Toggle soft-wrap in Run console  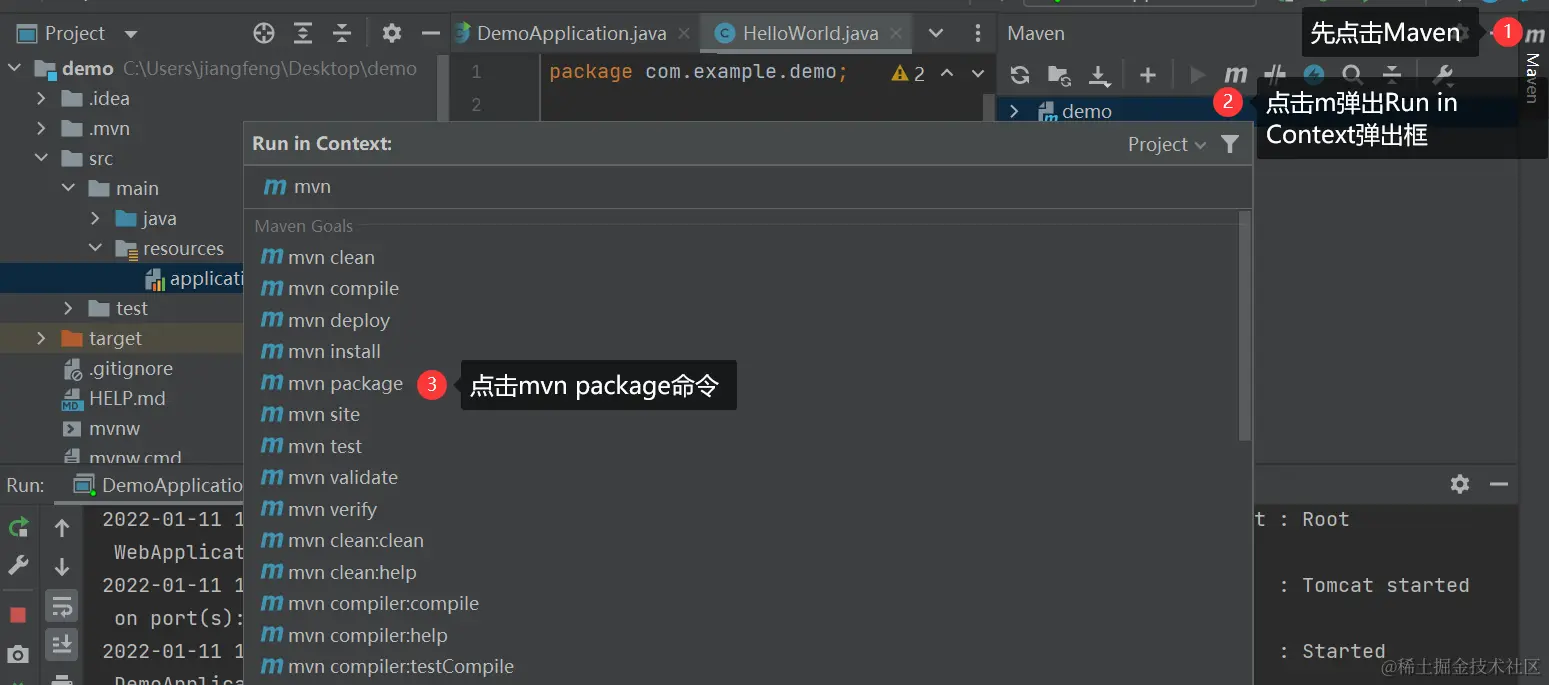point(62,606)
